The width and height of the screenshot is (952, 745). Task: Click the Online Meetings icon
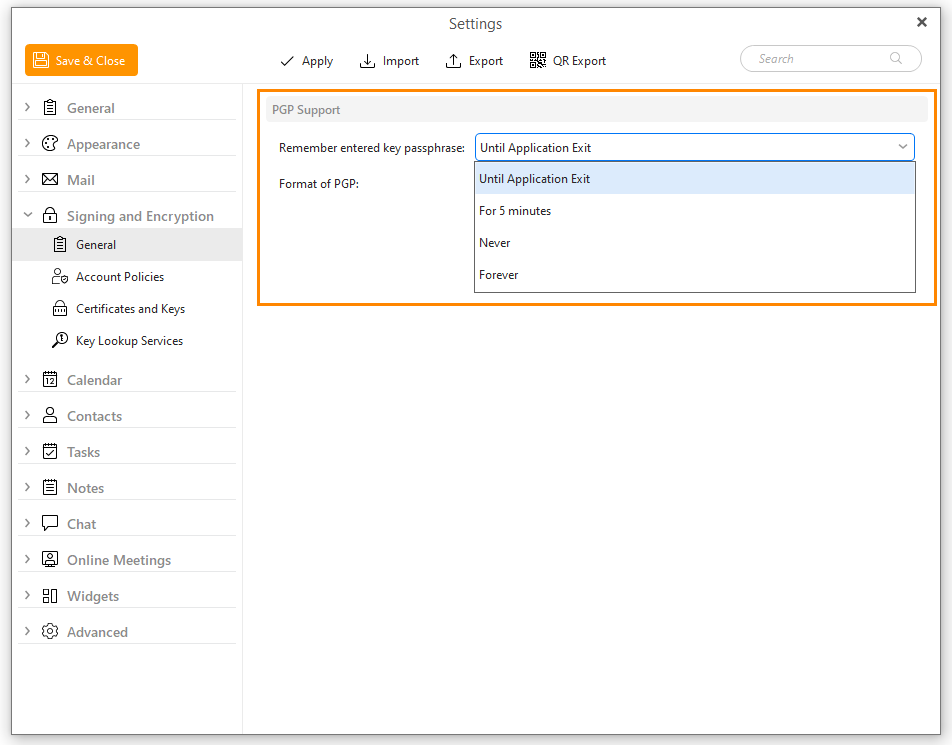[50, 559]
